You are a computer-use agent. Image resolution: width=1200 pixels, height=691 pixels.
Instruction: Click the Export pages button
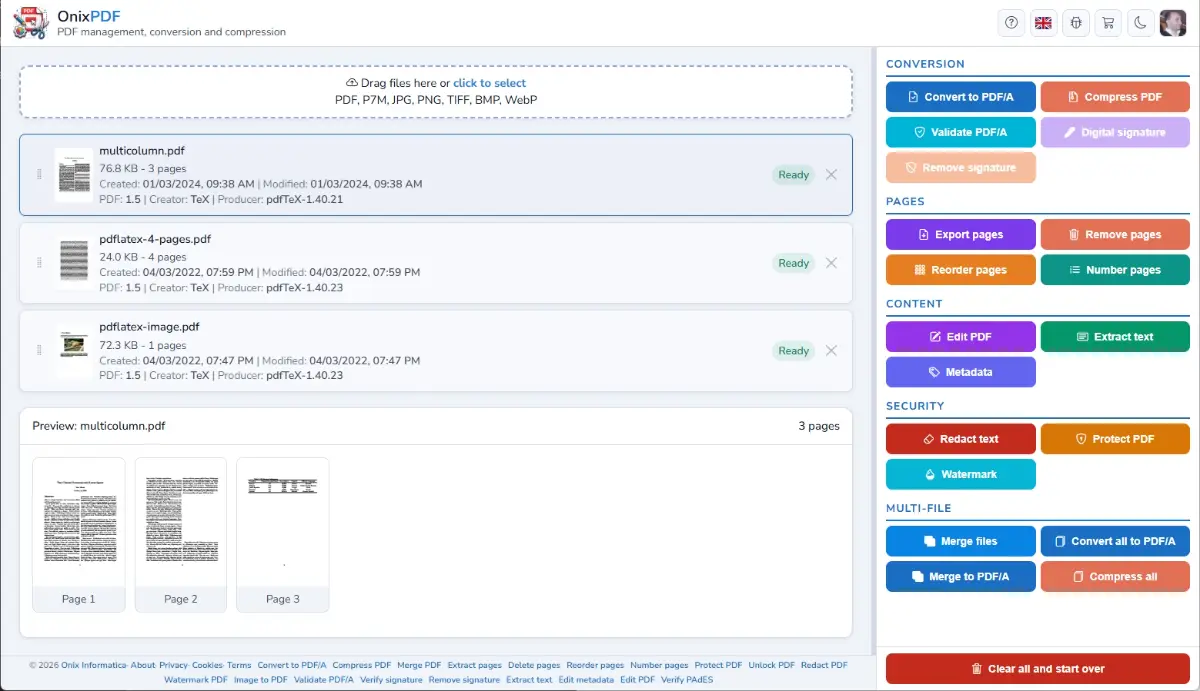point(961,235)
